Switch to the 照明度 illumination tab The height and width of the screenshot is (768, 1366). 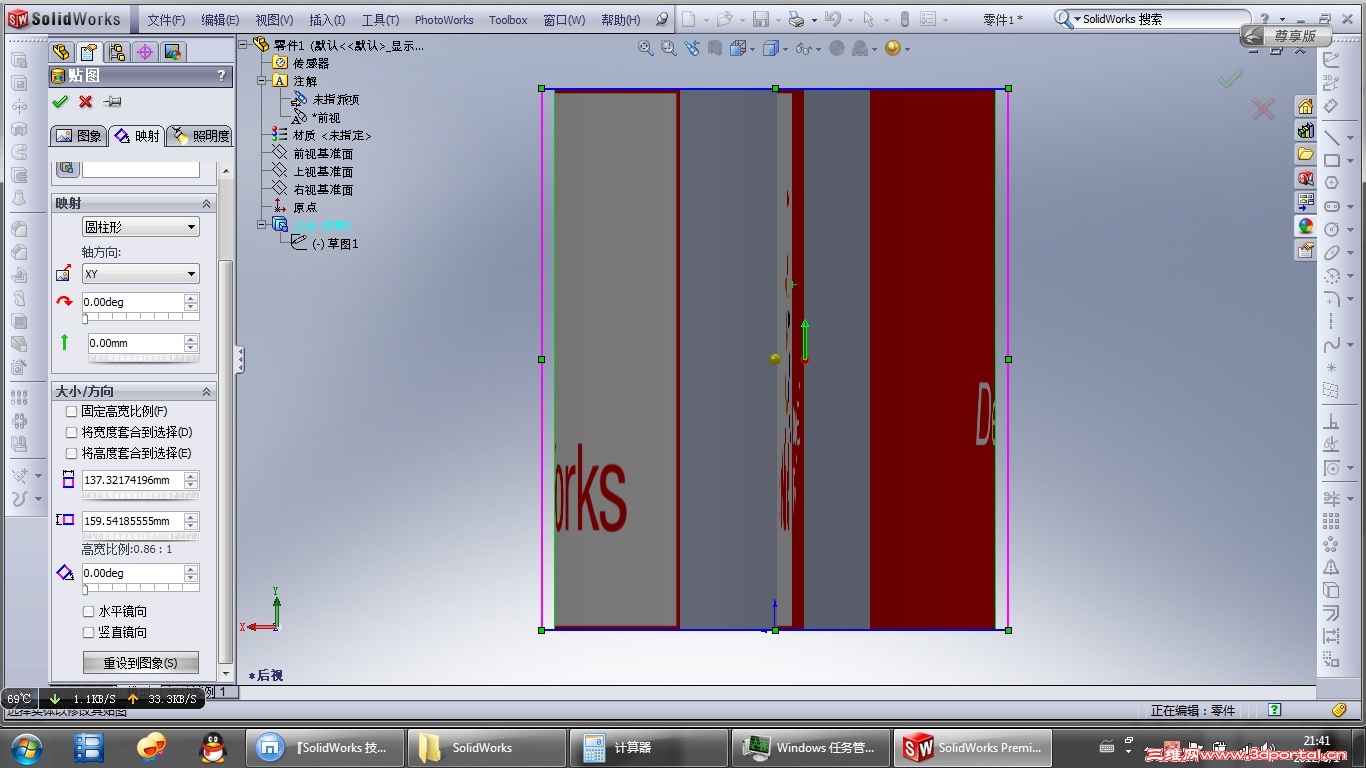pos(199,136)
